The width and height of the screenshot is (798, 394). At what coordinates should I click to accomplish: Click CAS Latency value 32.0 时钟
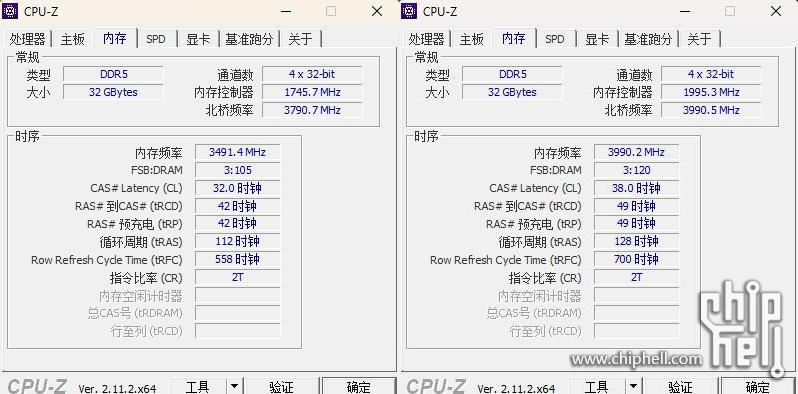click(x=238, y=188)
